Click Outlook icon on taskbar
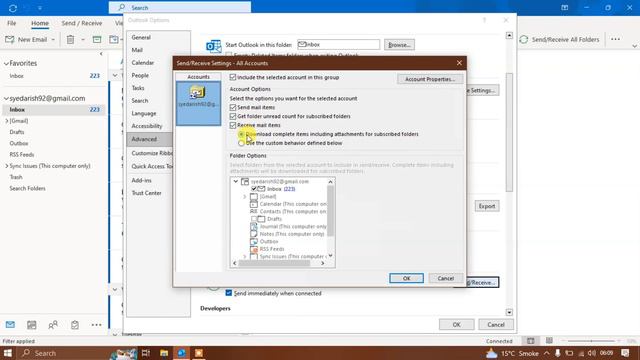640x360 pixels. [182, 353]
